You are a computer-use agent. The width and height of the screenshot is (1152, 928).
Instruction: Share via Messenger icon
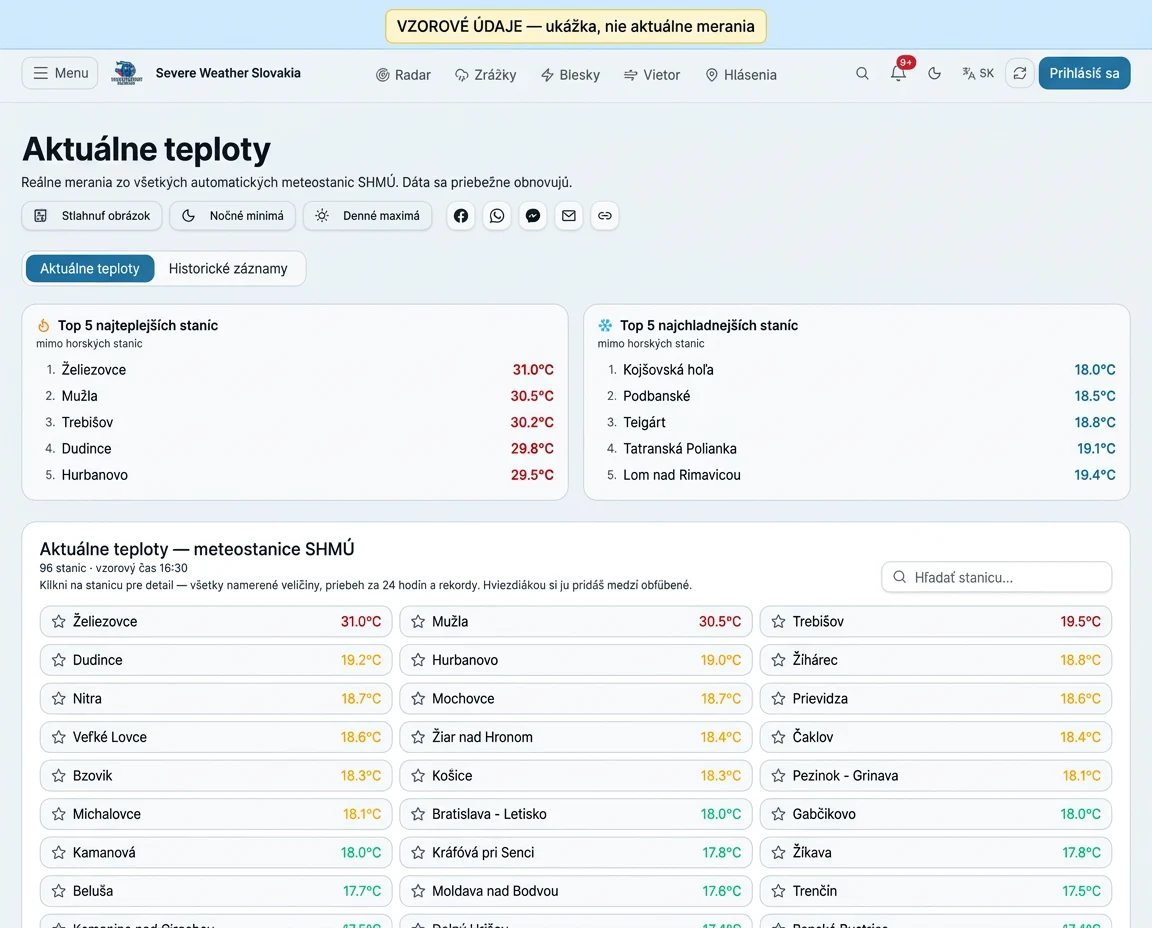(533, 215)
